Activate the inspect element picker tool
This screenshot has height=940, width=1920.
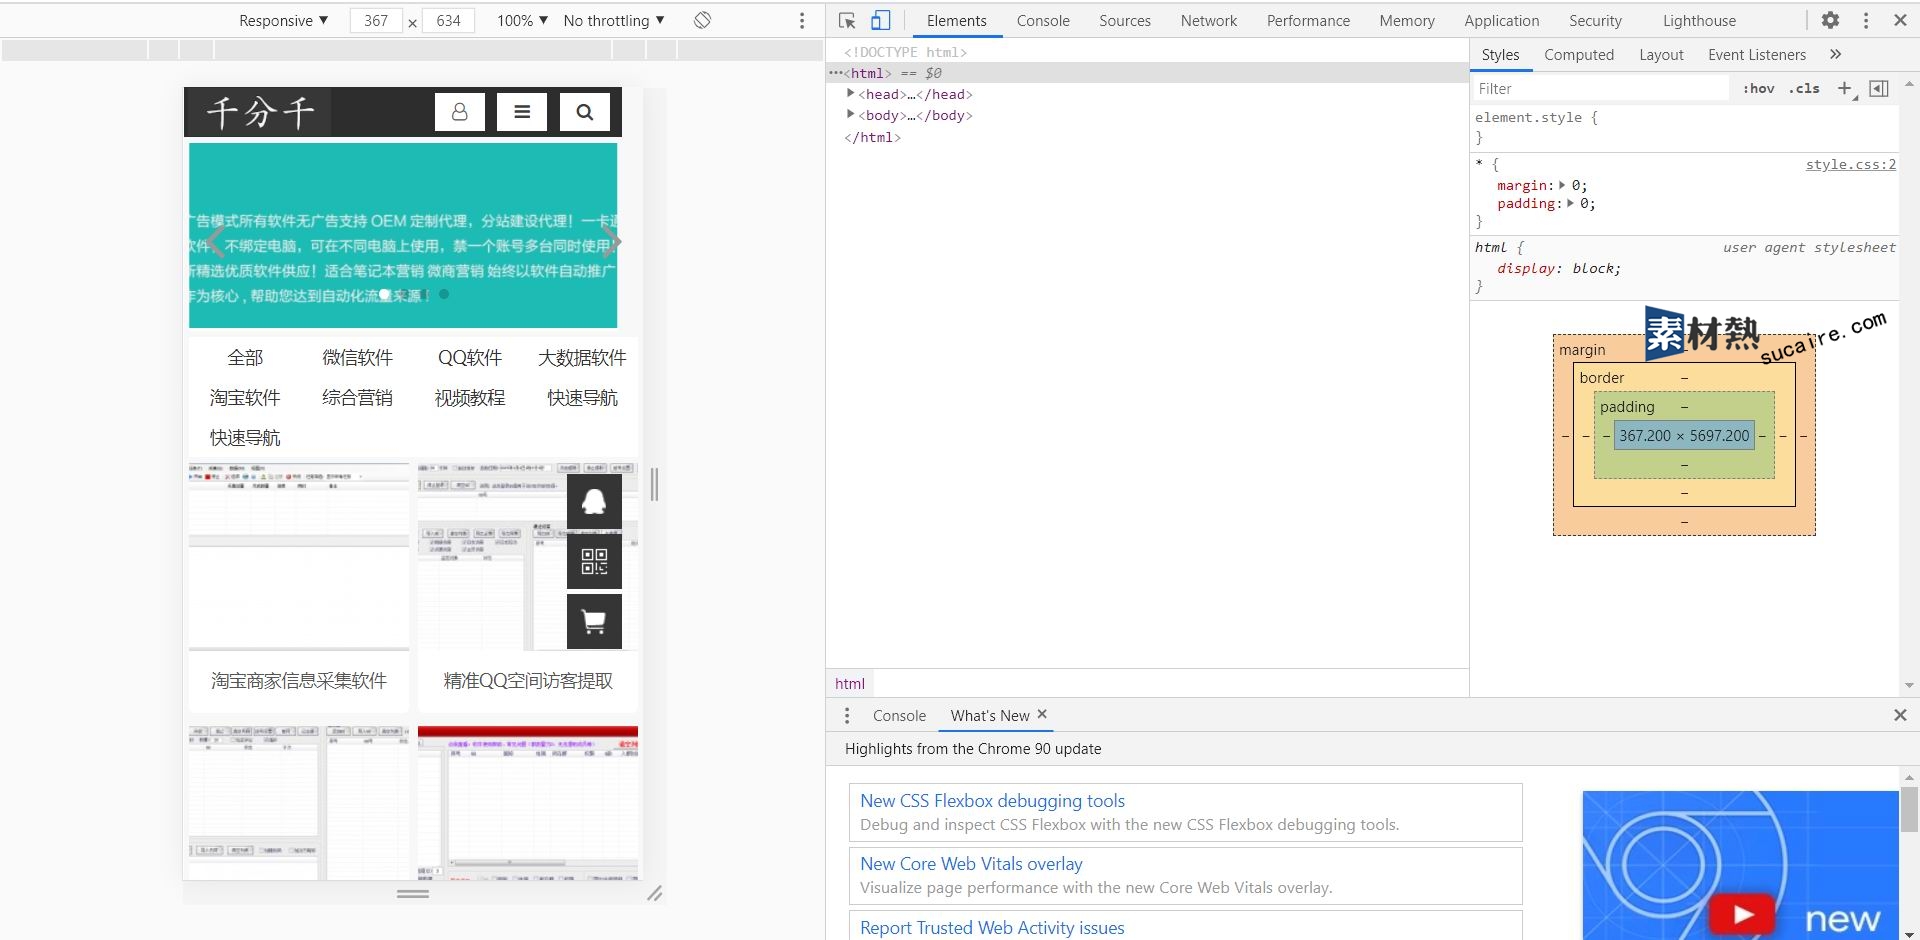coord(847,20)
